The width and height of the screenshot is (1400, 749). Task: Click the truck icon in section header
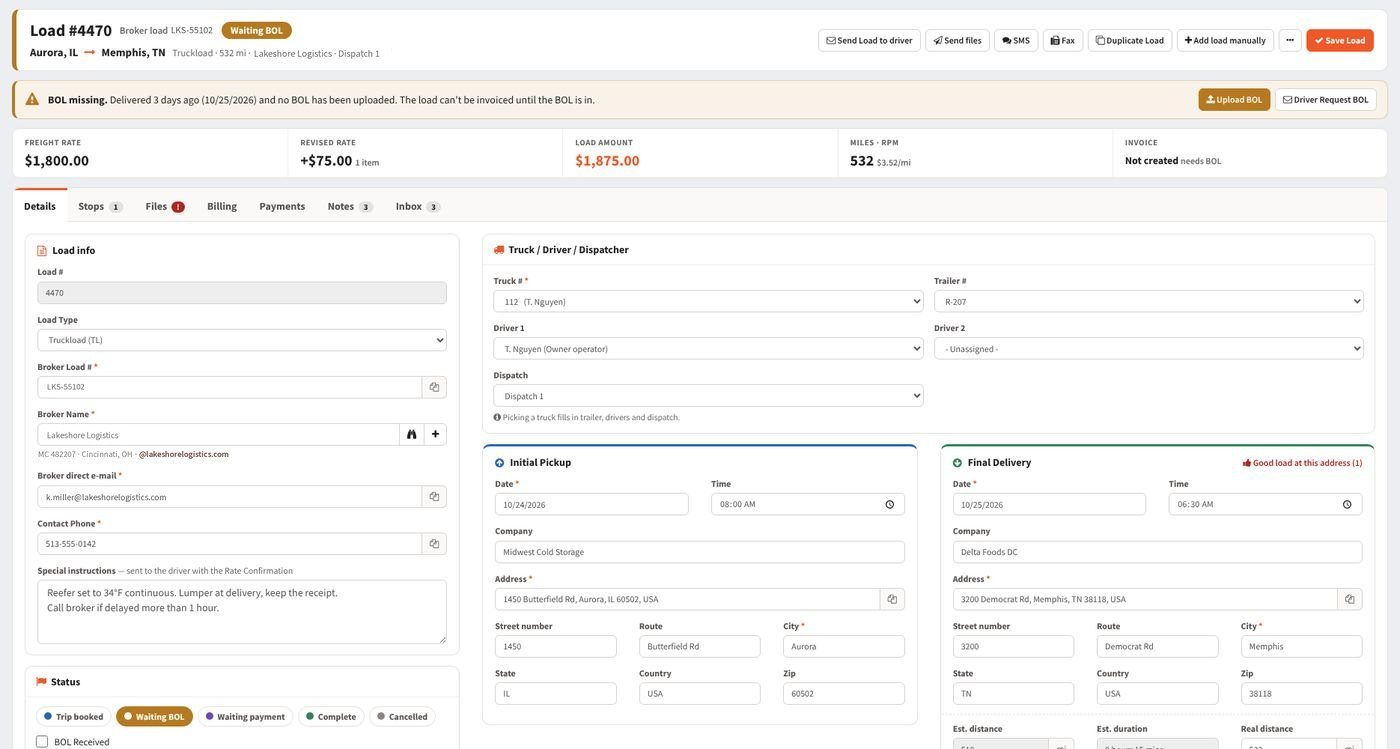pos(499,250)
